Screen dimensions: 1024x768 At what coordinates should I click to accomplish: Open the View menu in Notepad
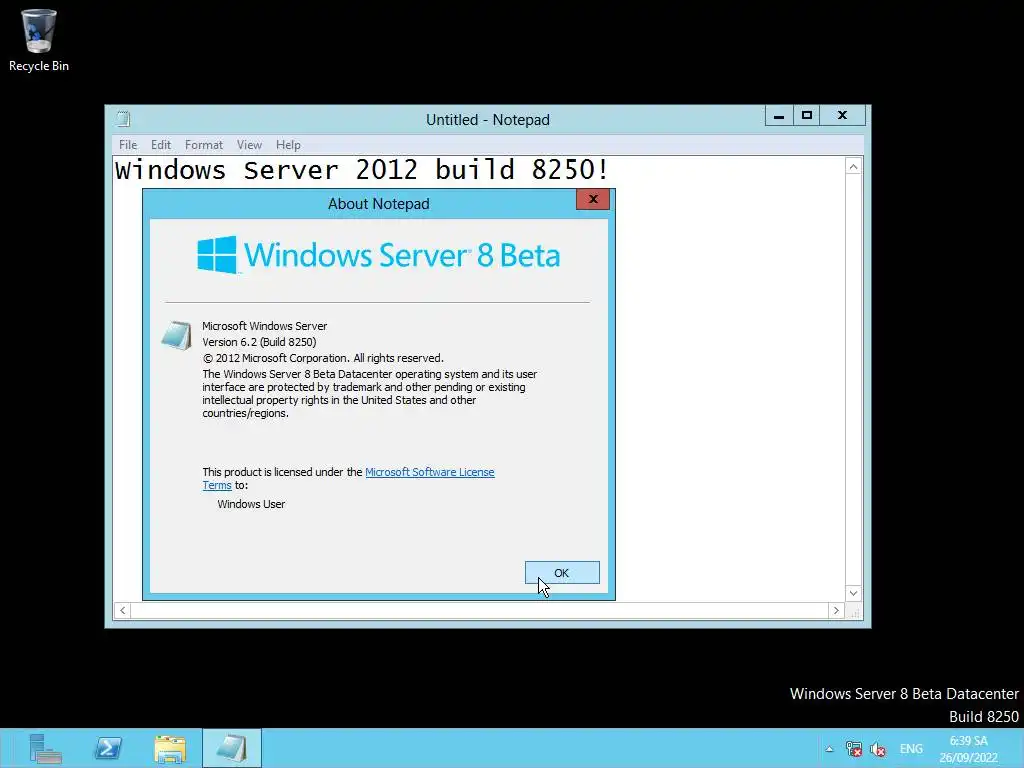click(249, 145)
